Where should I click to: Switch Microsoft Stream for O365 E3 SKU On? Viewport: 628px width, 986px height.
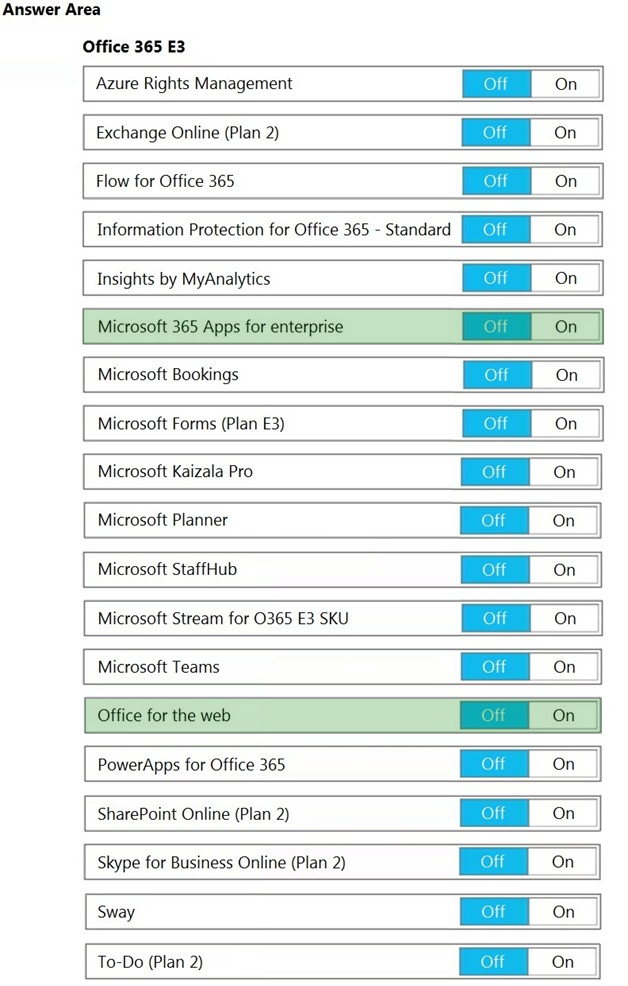(x=565, y=618)
